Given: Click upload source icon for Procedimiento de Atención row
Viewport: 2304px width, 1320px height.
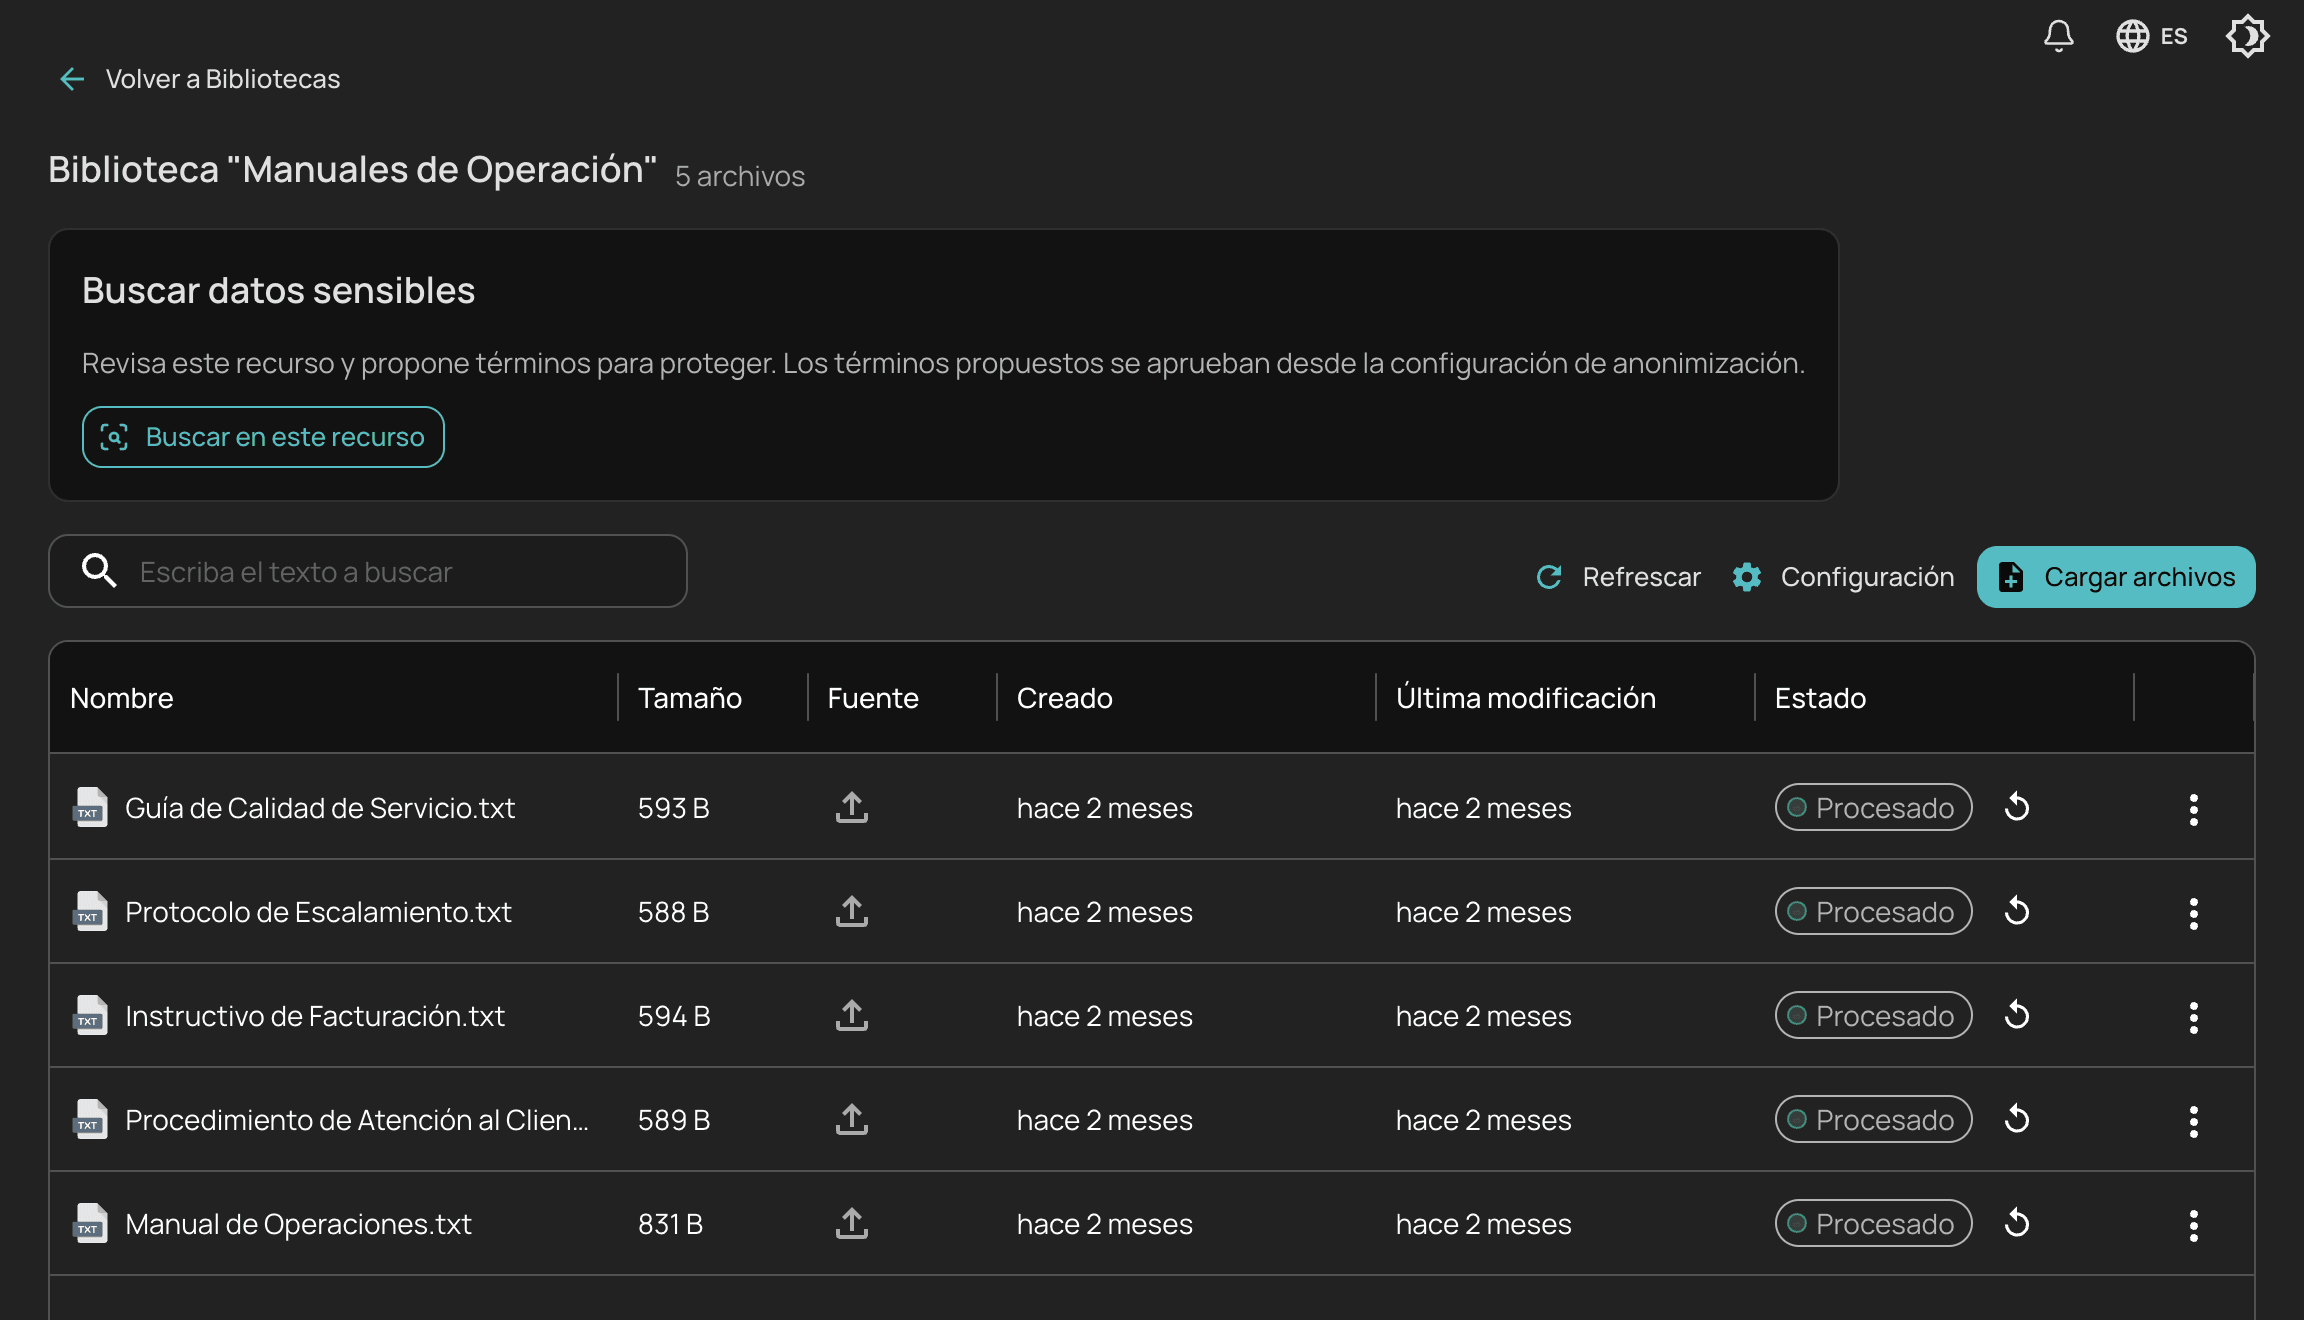Looking at the screenshot, I should click(x=852, y=1119).
